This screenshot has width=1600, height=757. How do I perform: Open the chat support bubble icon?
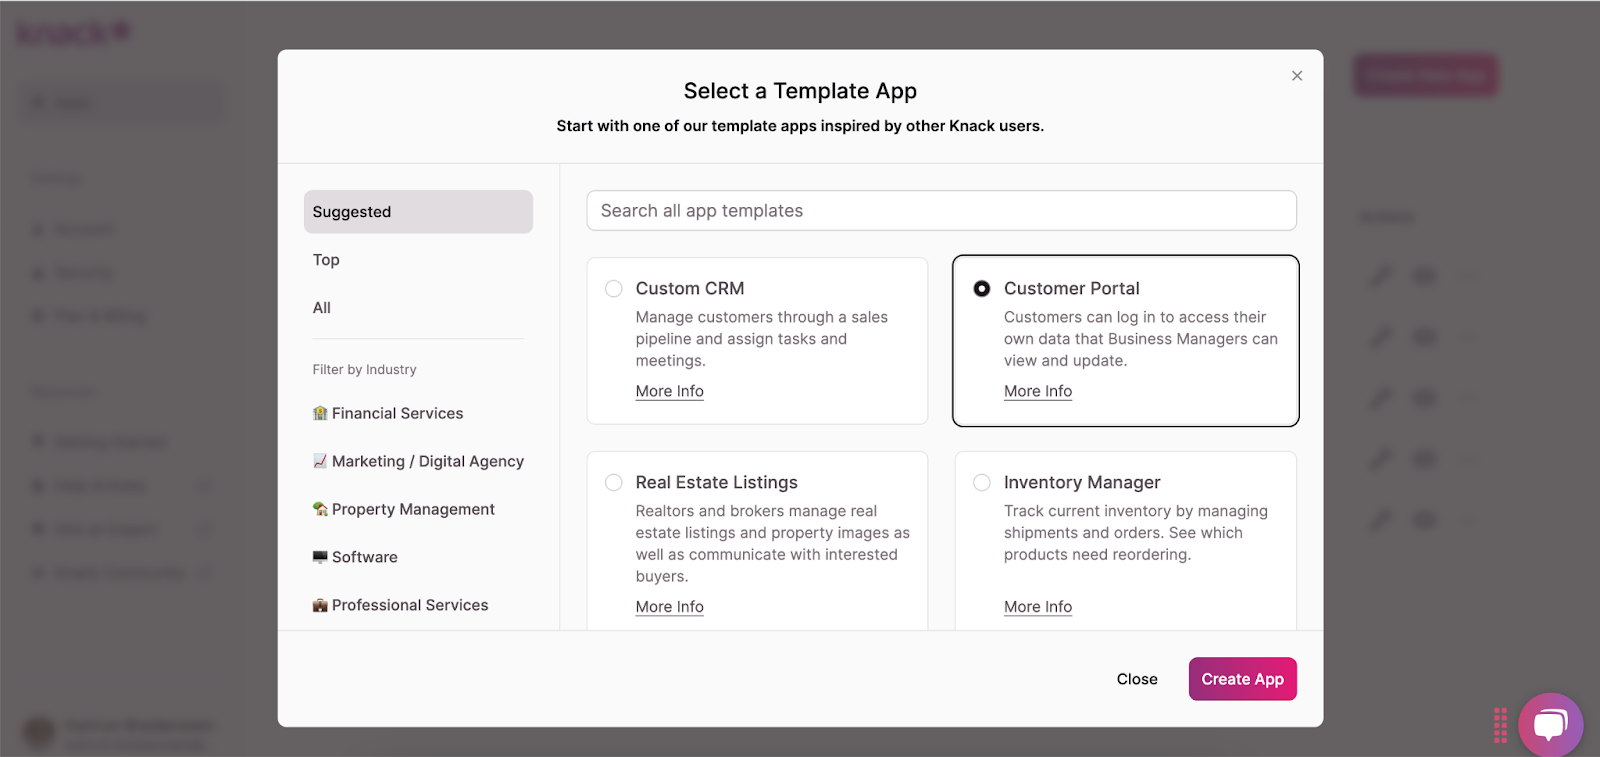pyautogui.click(x=1550, y=725)
